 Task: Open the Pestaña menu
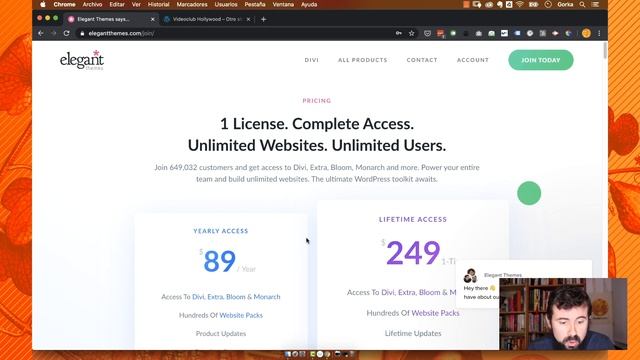tap(255, 4)
